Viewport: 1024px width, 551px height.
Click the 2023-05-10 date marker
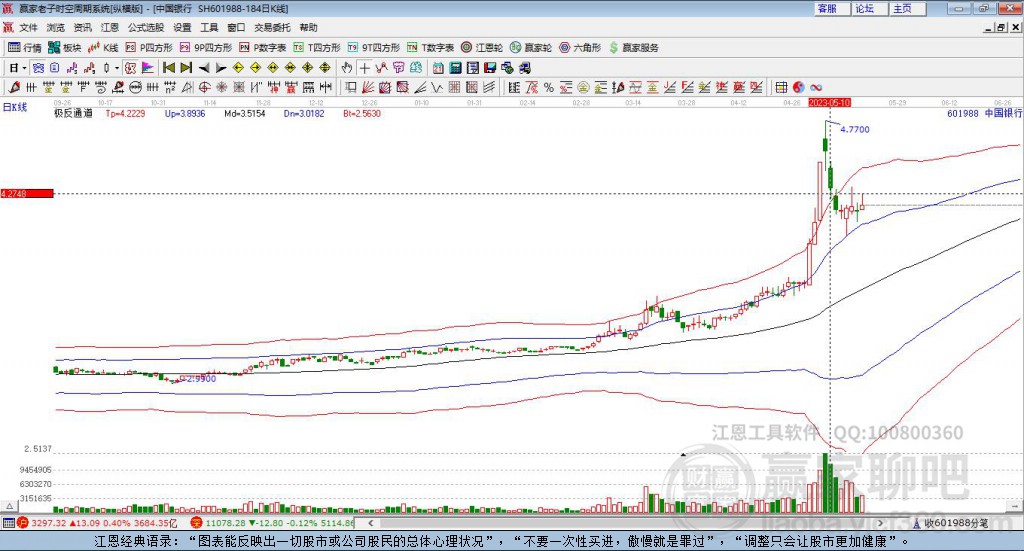pyautogui.click(x=829, y=102)
